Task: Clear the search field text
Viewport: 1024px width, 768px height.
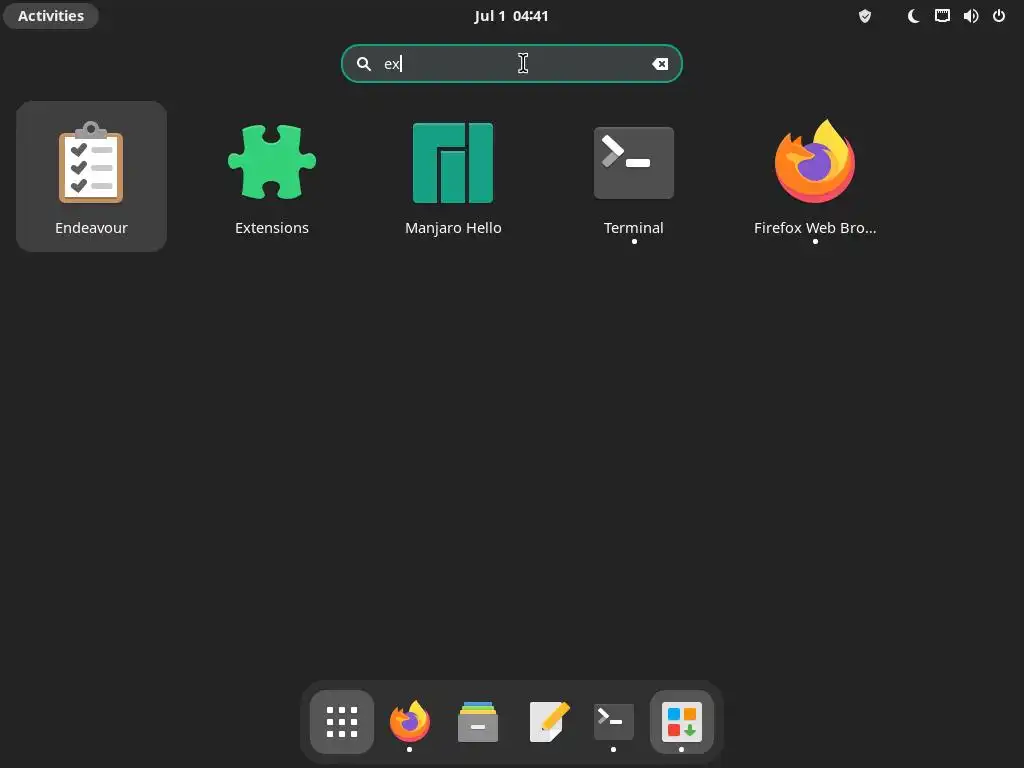Action: 660,63
